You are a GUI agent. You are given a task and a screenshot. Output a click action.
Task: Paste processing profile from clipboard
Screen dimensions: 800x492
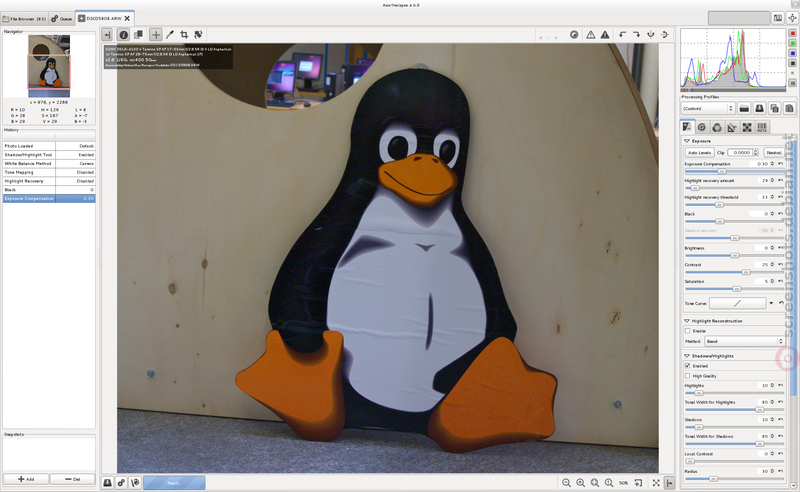tap(789, 108)
